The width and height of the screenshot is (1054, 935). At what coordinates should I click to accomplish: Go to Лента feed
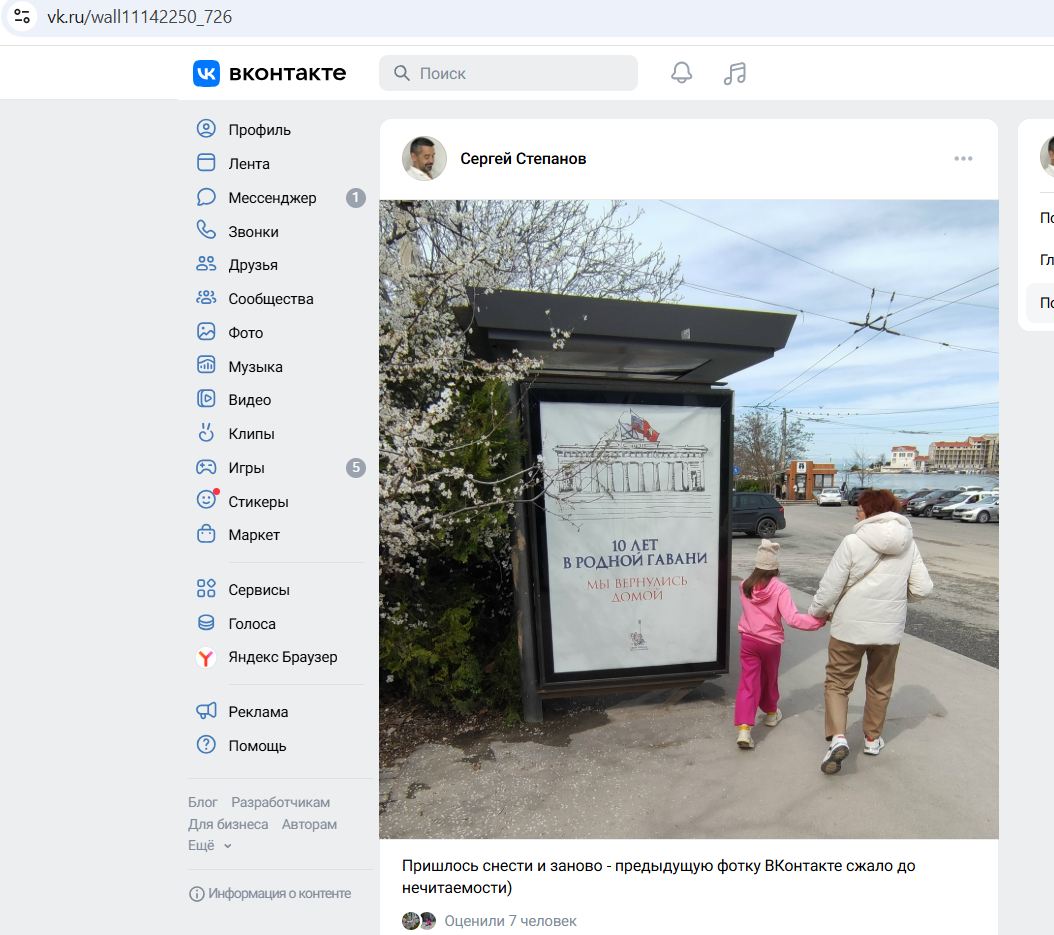click(249, 164)
